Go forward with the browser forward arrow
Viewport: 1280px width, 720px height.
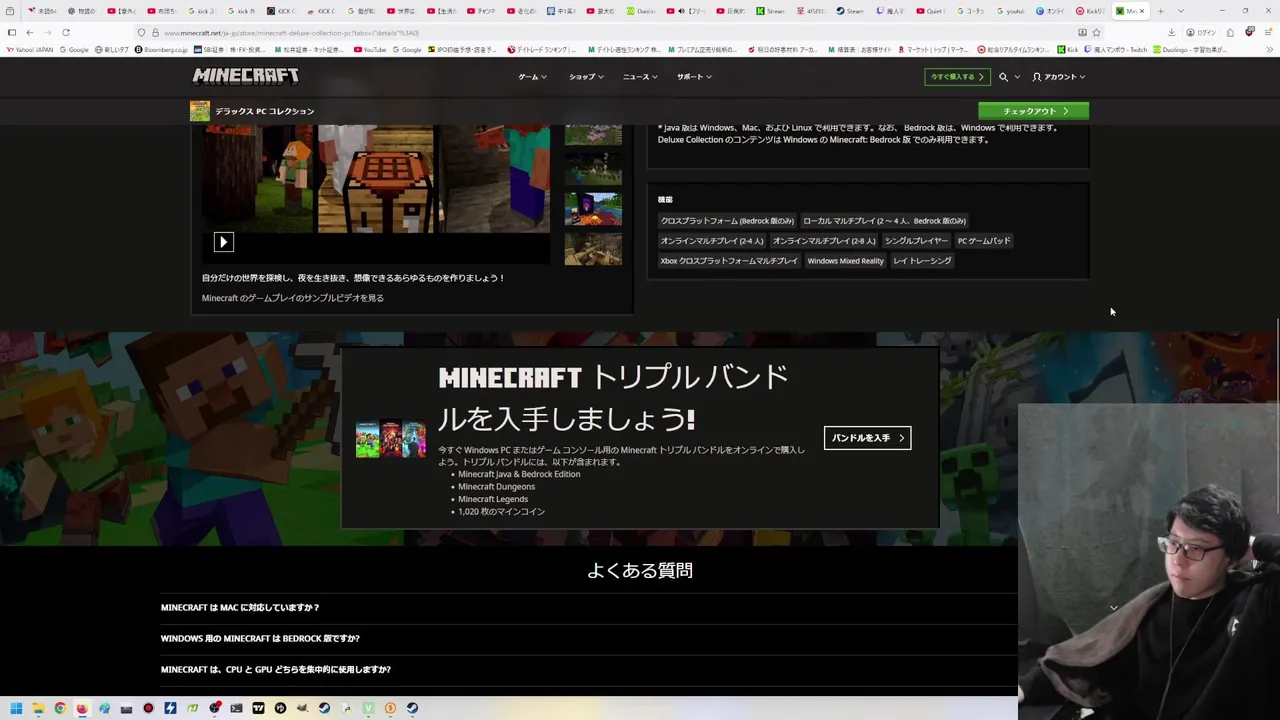coord(47,32)
